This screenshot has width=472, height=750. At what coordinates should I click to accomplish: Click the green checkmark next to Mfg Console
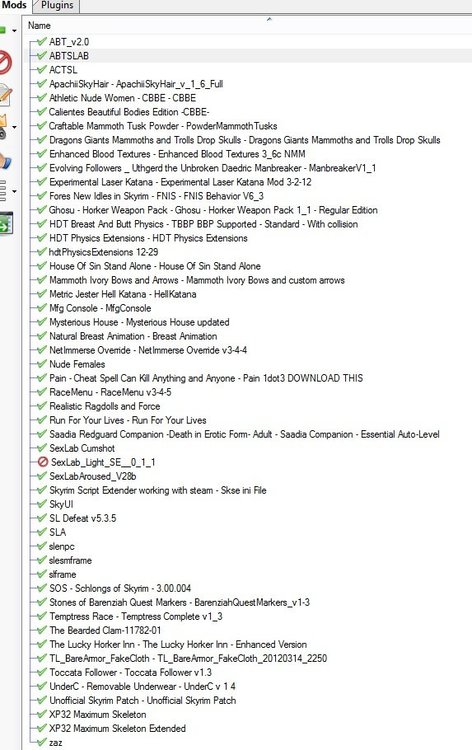click(x=42, y=308)
